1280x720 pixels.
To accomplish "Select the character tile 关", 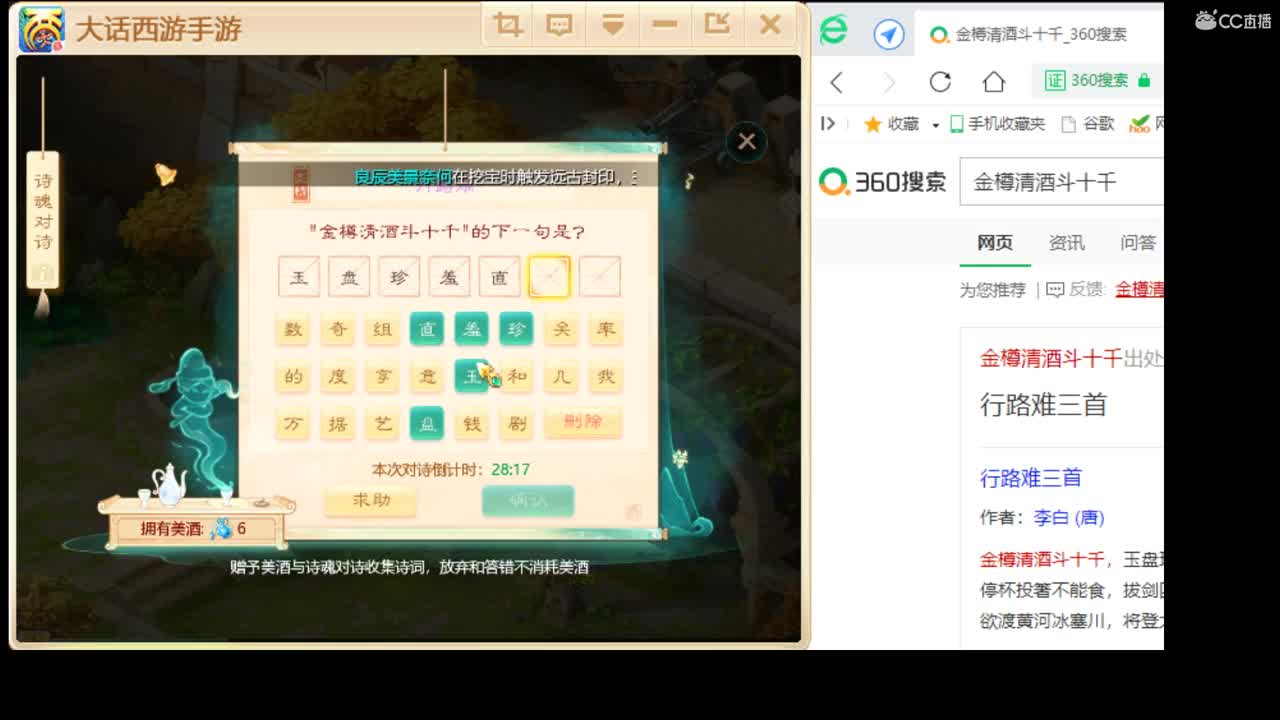I will point(562,329).
